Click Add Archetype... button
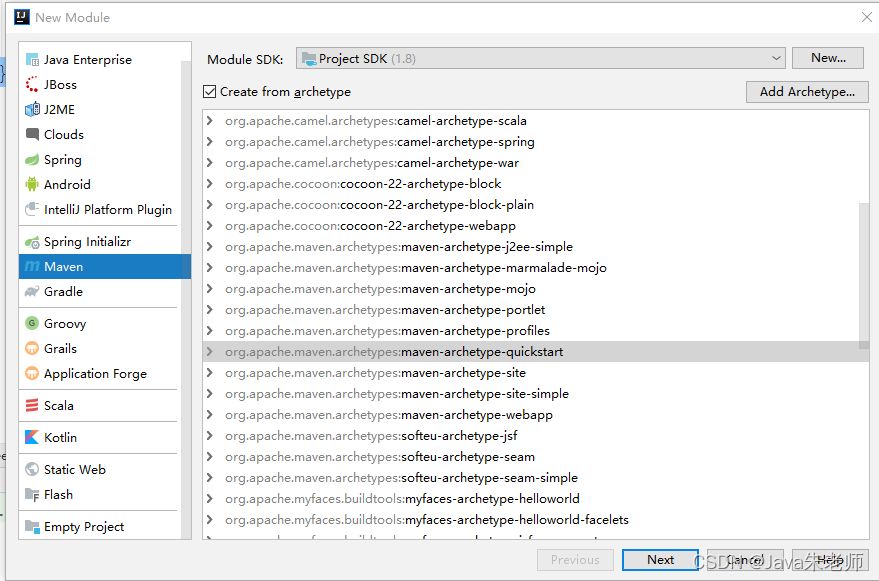This screenshot has width=879, height=581. pyautogui.click(x=807, y=92)
